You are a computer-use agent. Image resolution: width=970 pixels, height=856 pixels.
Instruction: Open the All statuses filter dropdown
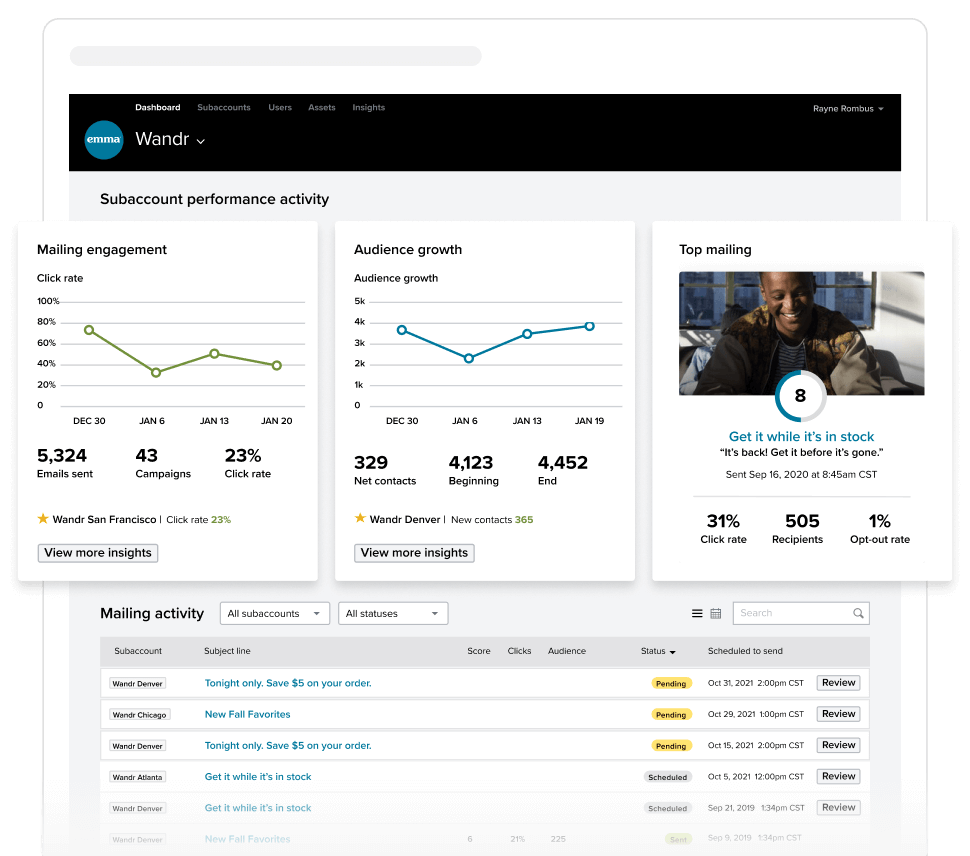(x=393, y=613)
